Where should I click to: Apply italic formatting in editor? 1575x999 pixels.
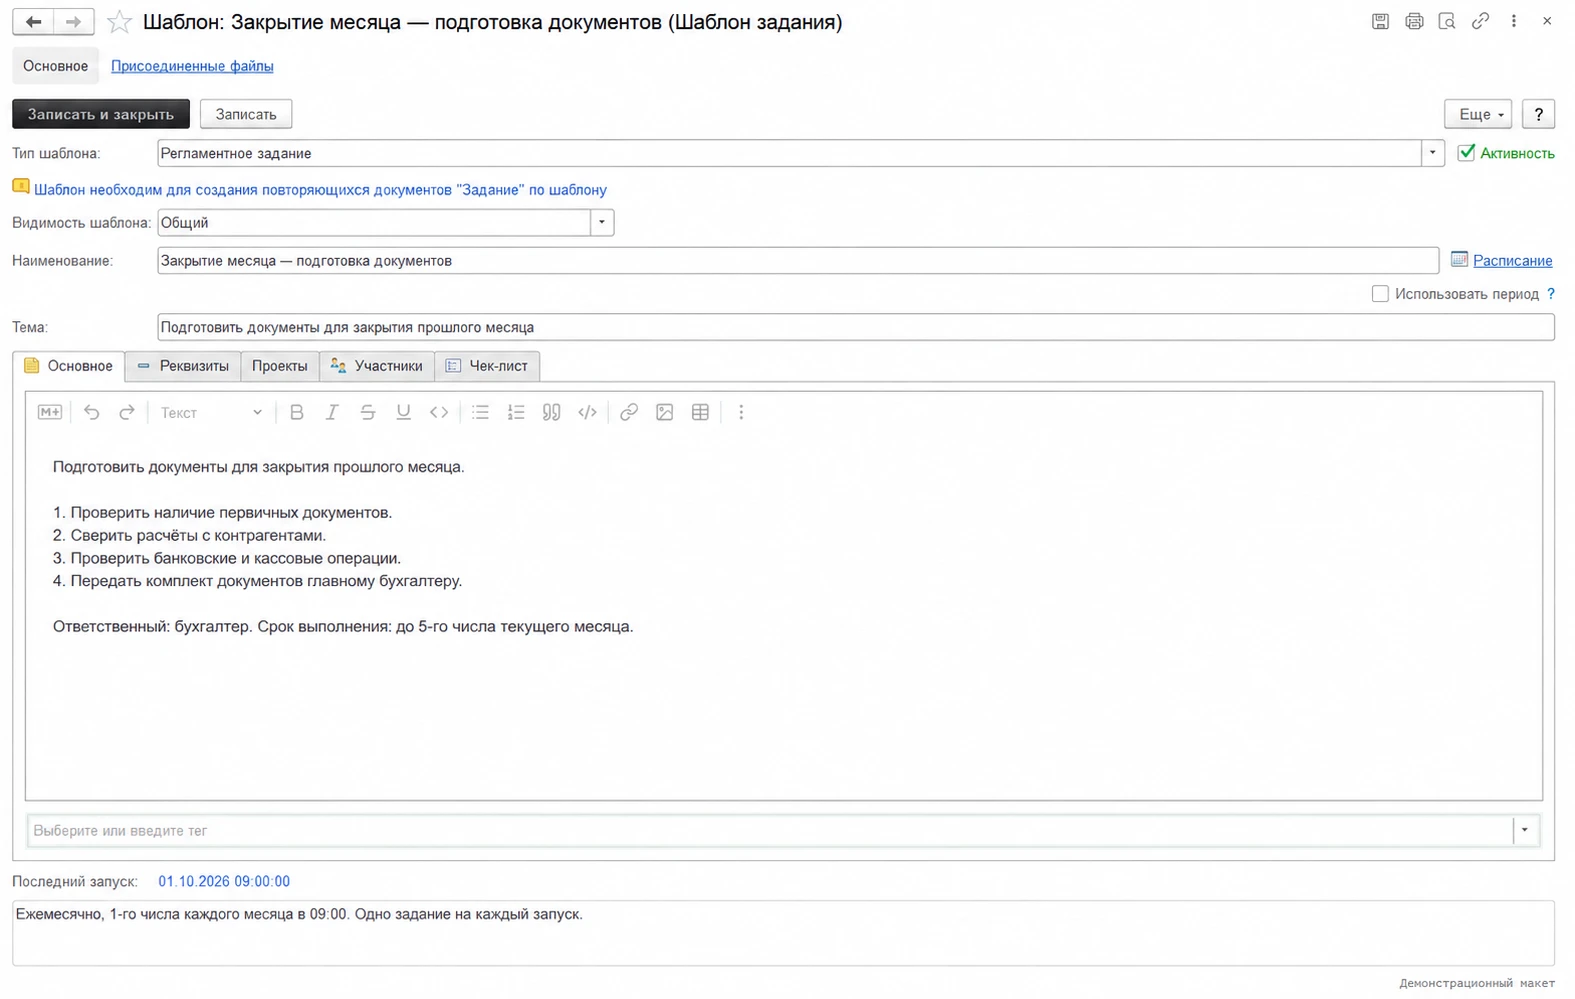pos(332,412)
